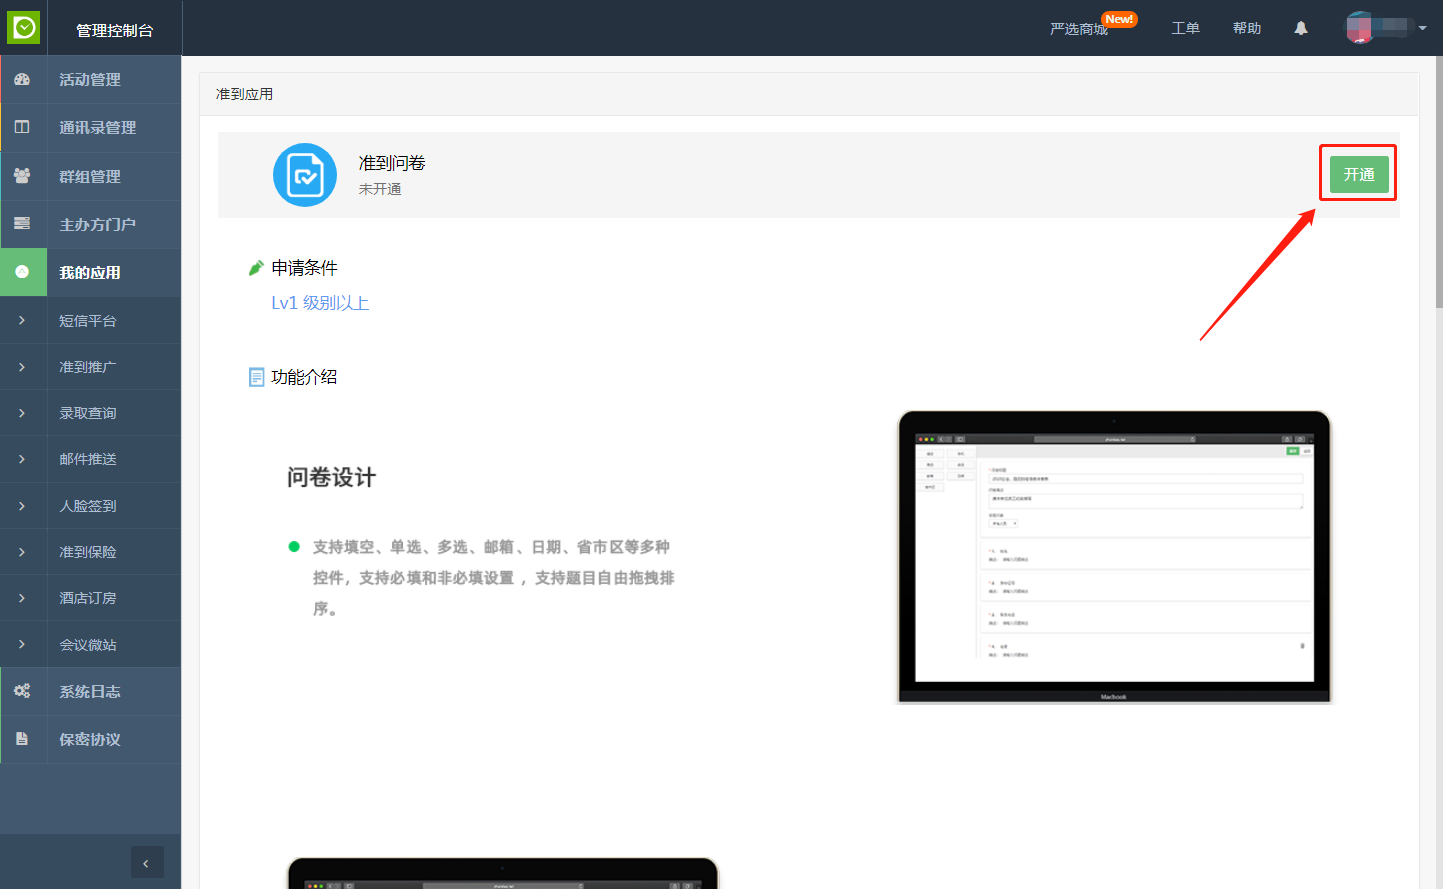1443x889 pixels.
Task: Click the green clock logo icon
Action: [24, 27]
